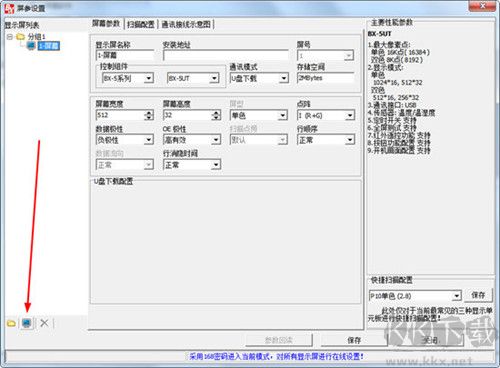Click the add group folder icon
The width and height of the screenshot is (500, 368).
pyautogui.click(x=11, y=323)
